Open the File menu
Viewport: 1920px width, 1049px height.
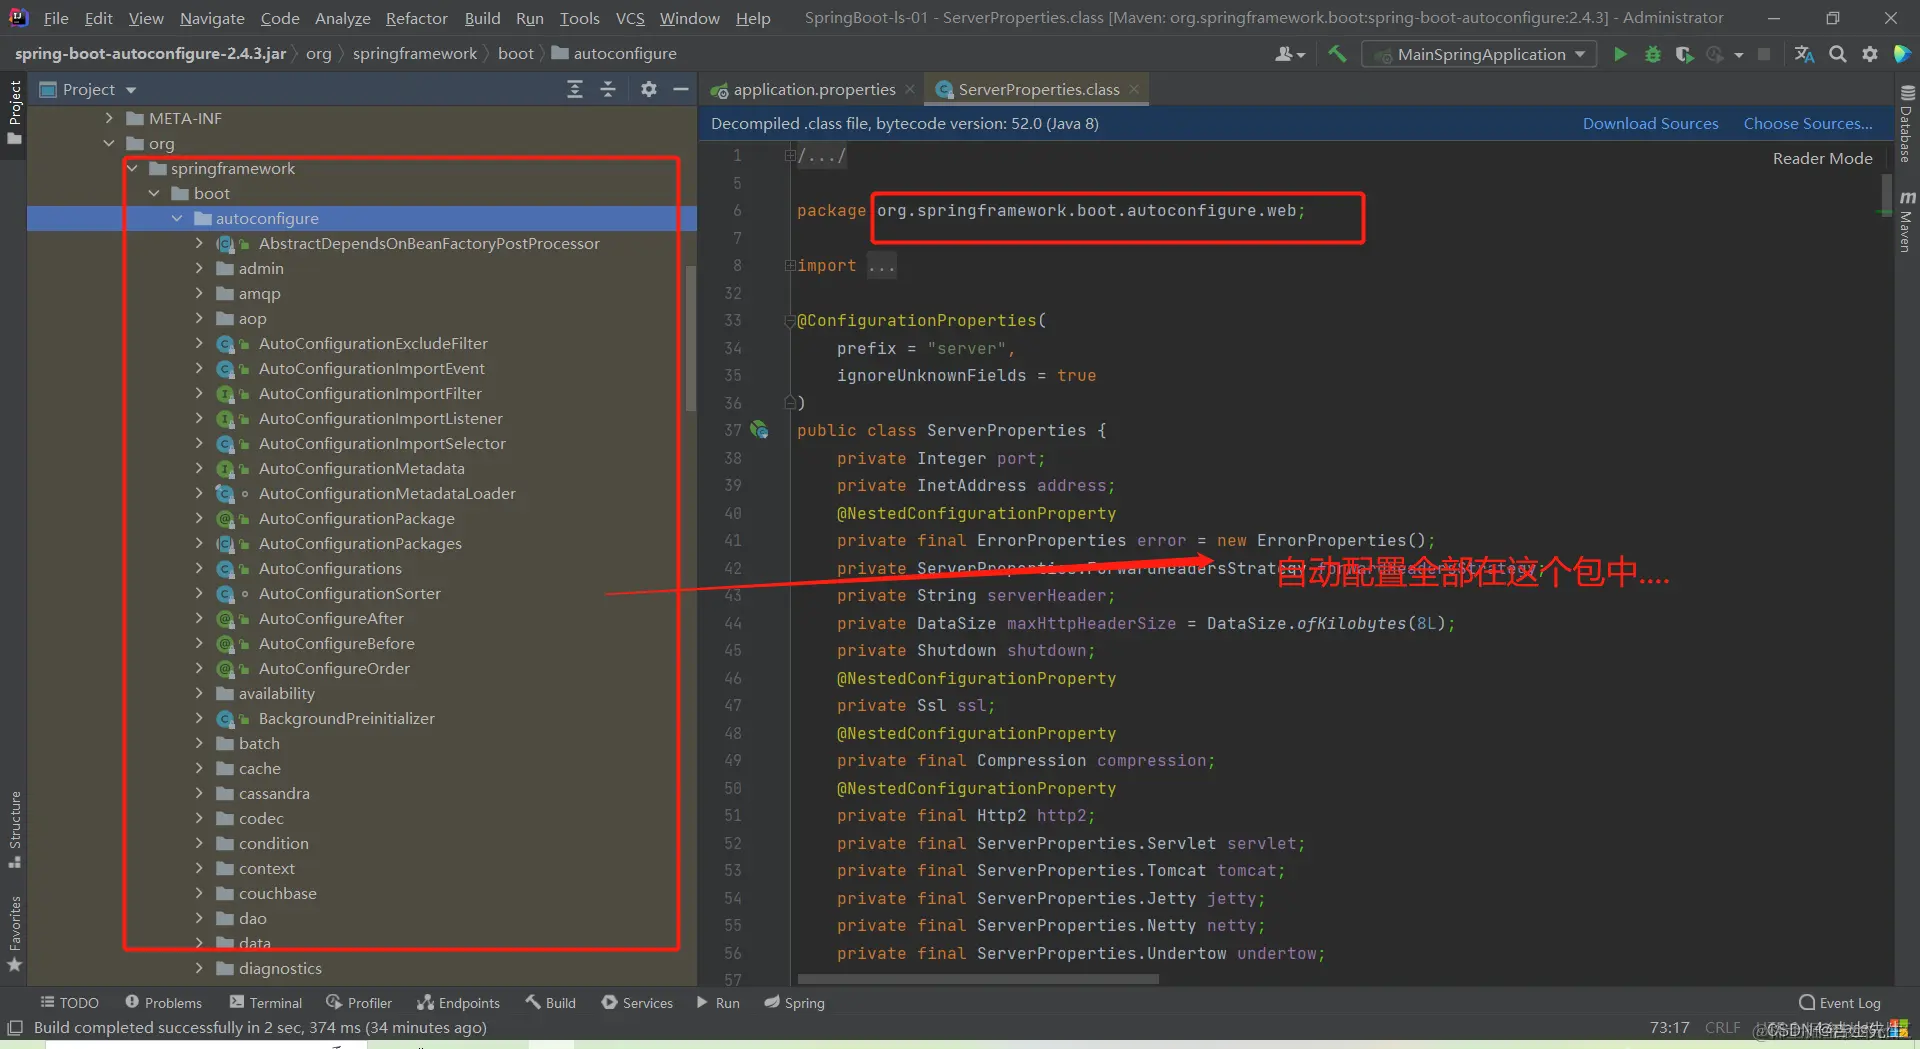[56, 18]
